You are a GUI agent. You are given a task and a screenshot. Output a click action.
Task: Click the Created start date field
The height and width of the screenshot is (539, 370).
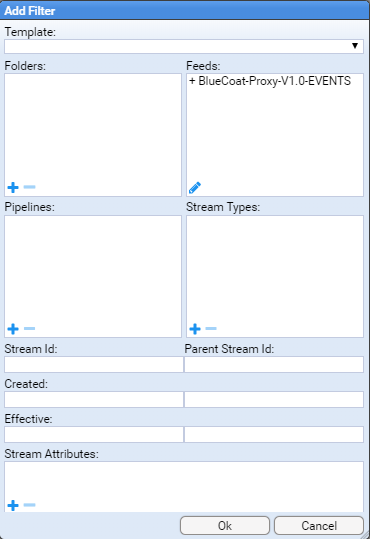(94, 399)
